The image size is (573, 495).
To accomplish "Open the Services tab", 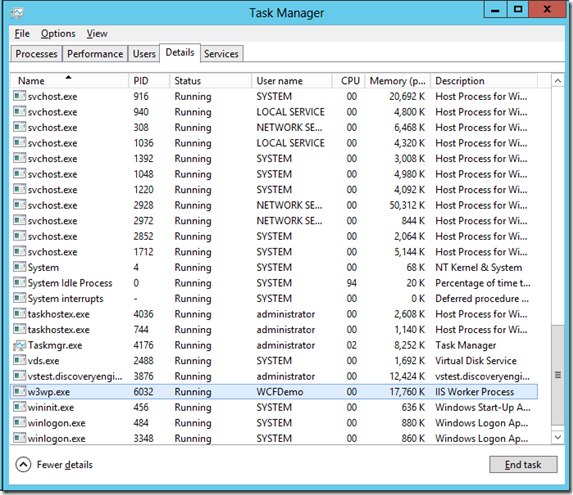I will tap(221, 54).
